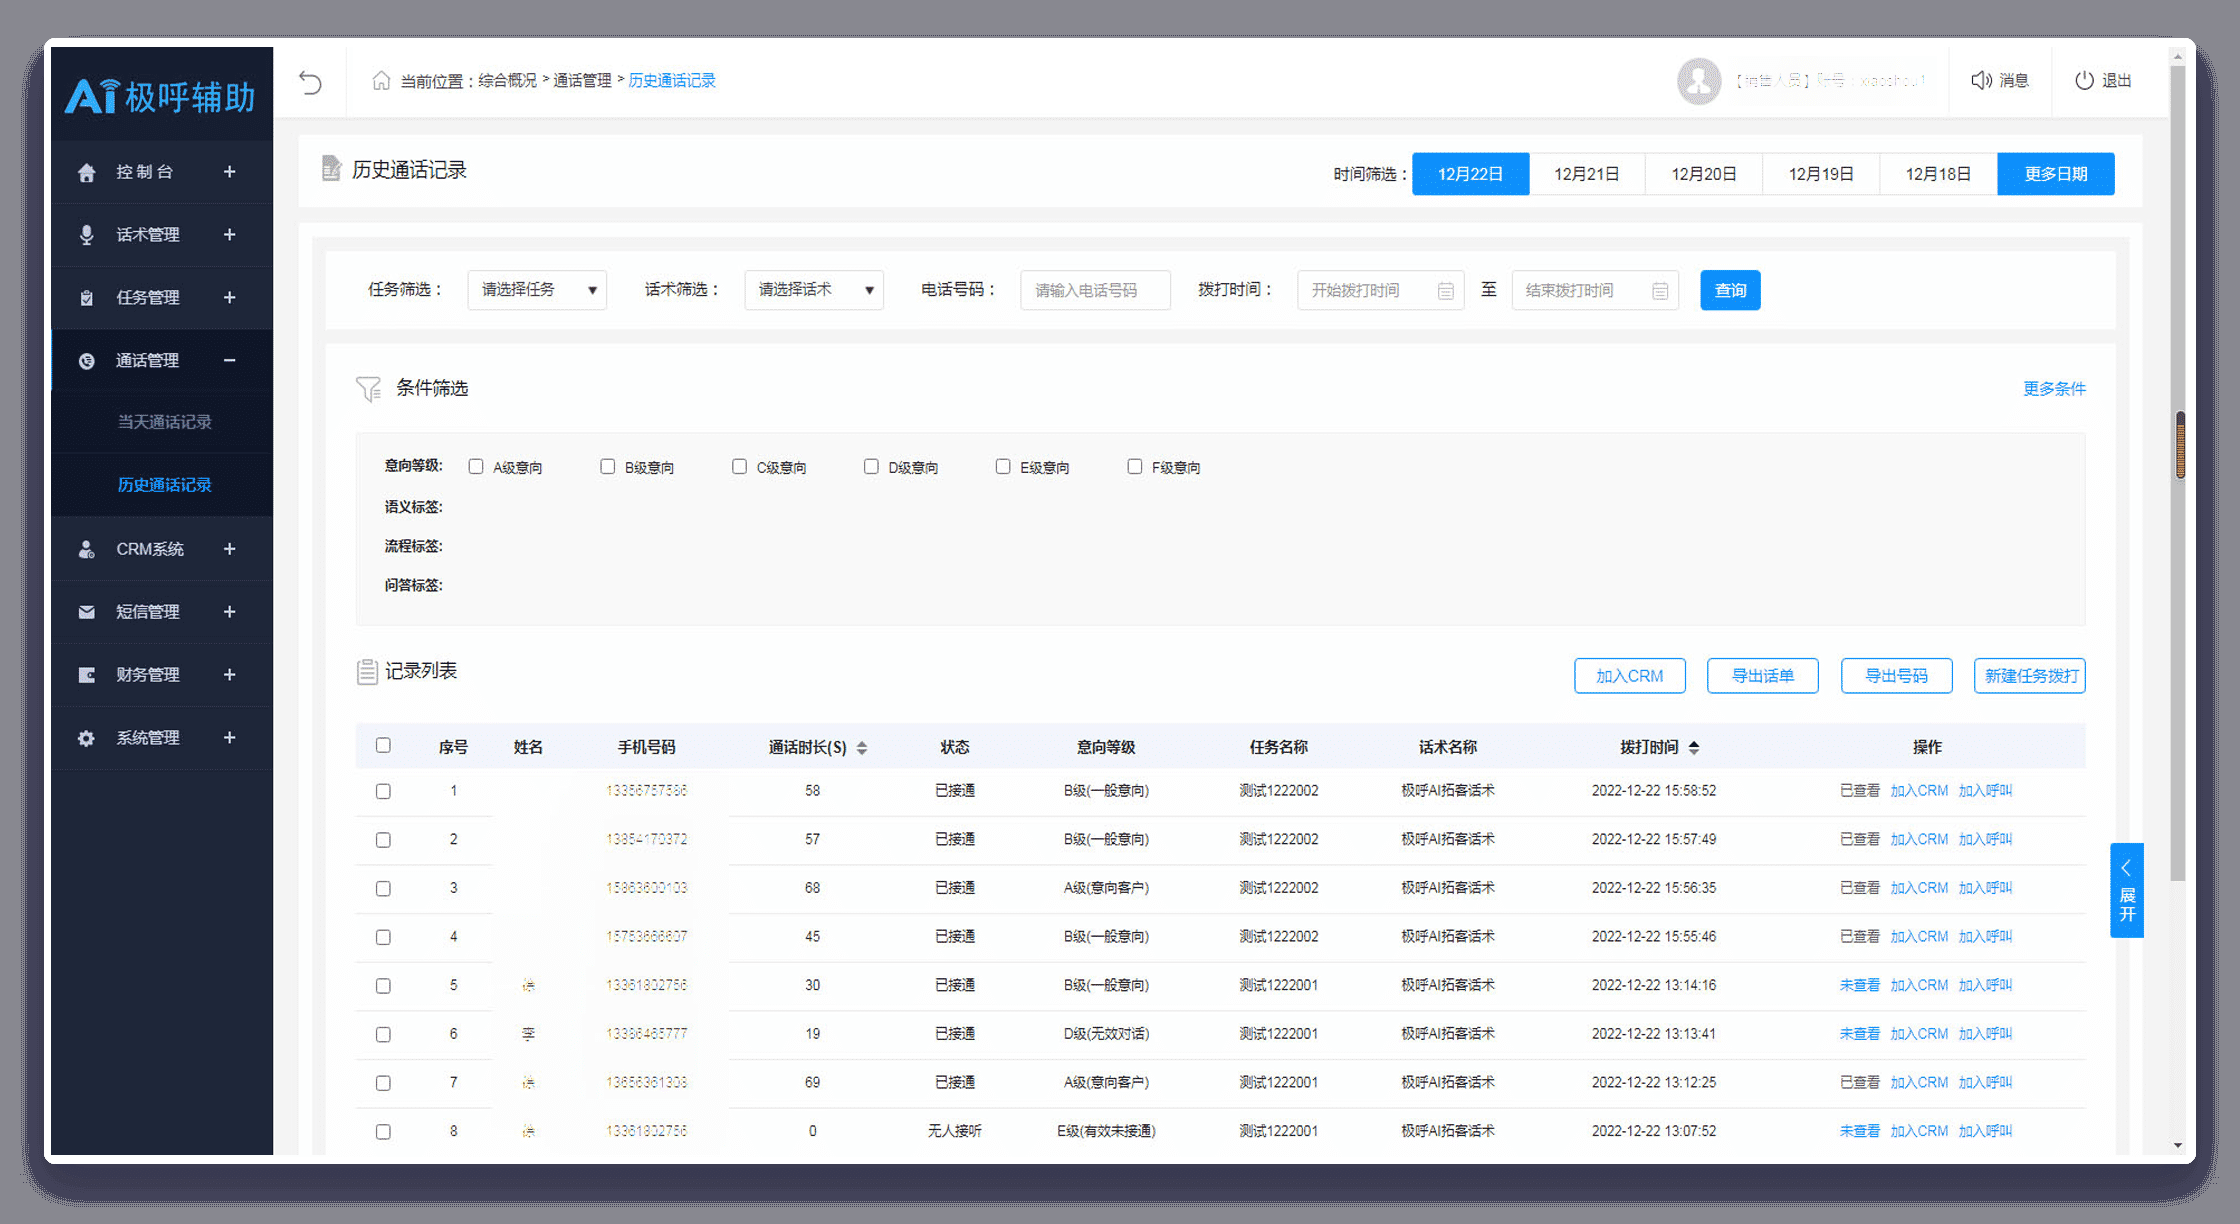The width and height of the screenshot is (2240, 1224).
Task: Click 综合概况 in the breadcrumb
Action: point(507,81)
